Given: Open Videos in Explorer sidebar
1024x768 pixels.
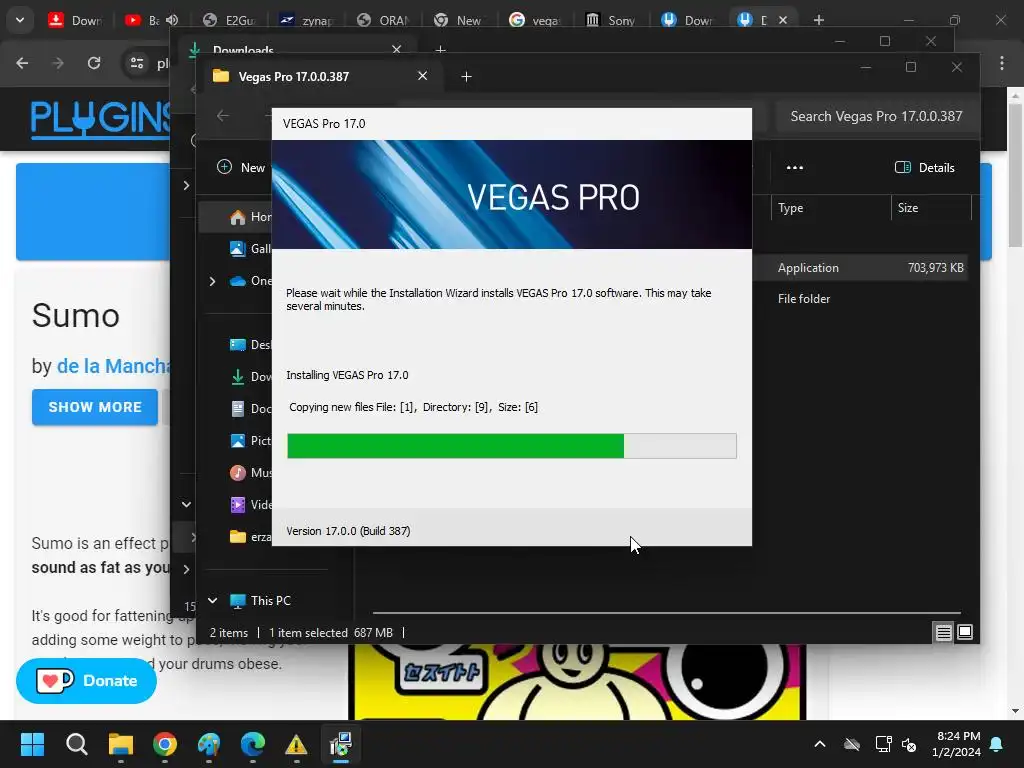Looking at the screenshot, I should [253, 505].
